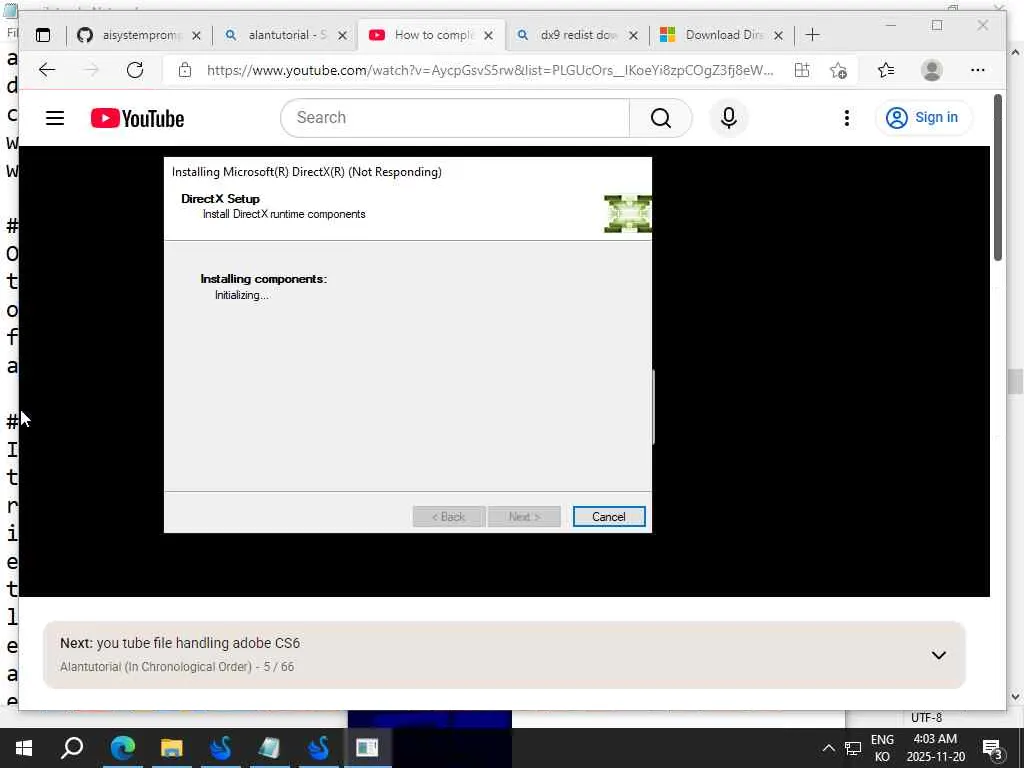Click the YouTube search magnifier button
This screenshot has height=768, width=1024.
660,118
